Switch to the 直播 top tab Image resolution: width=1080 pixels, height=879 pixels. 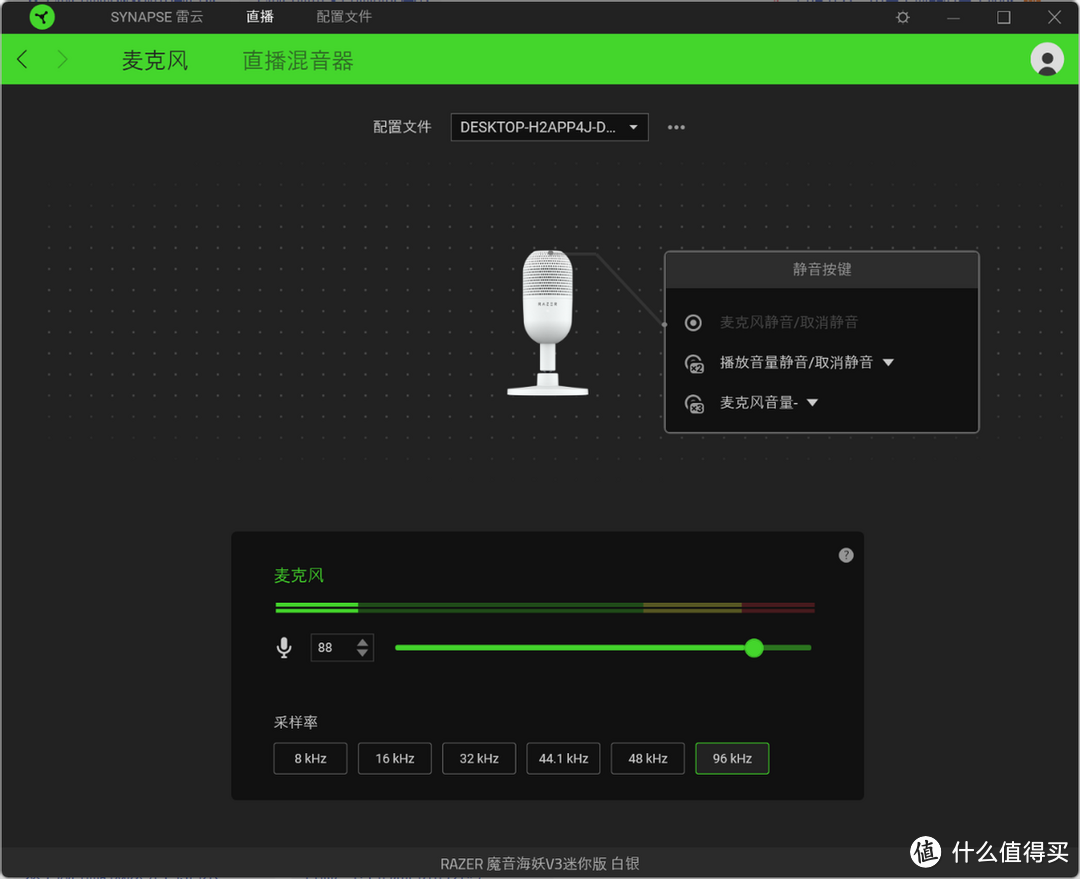coord(260,17)
